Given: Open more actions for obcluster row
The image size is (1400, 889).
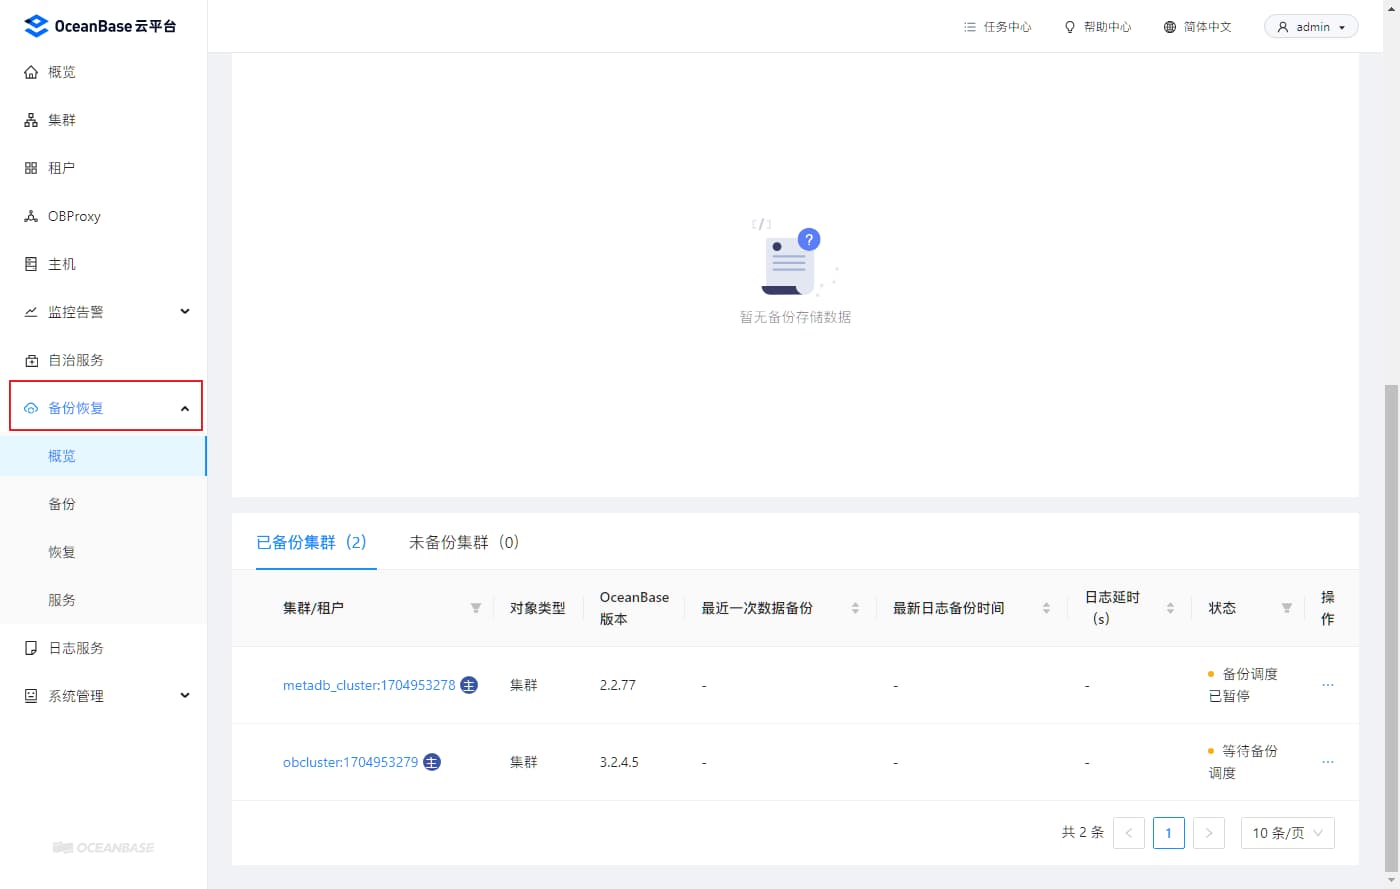Looking at the screenshot, I should [1327, 762].
